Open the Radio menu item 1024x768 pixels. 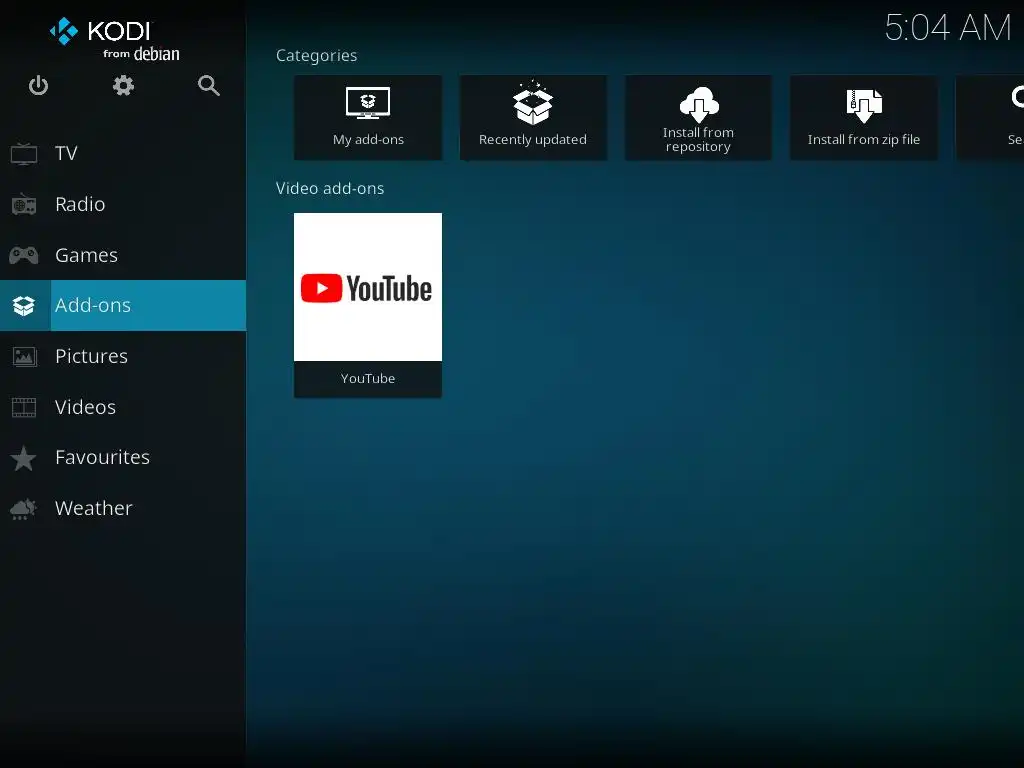tap(123, 204)
